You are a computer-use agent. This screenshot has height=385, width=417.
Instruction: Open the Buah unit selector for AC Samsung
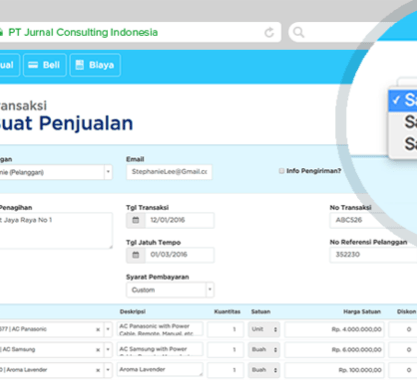click(264, 350)
